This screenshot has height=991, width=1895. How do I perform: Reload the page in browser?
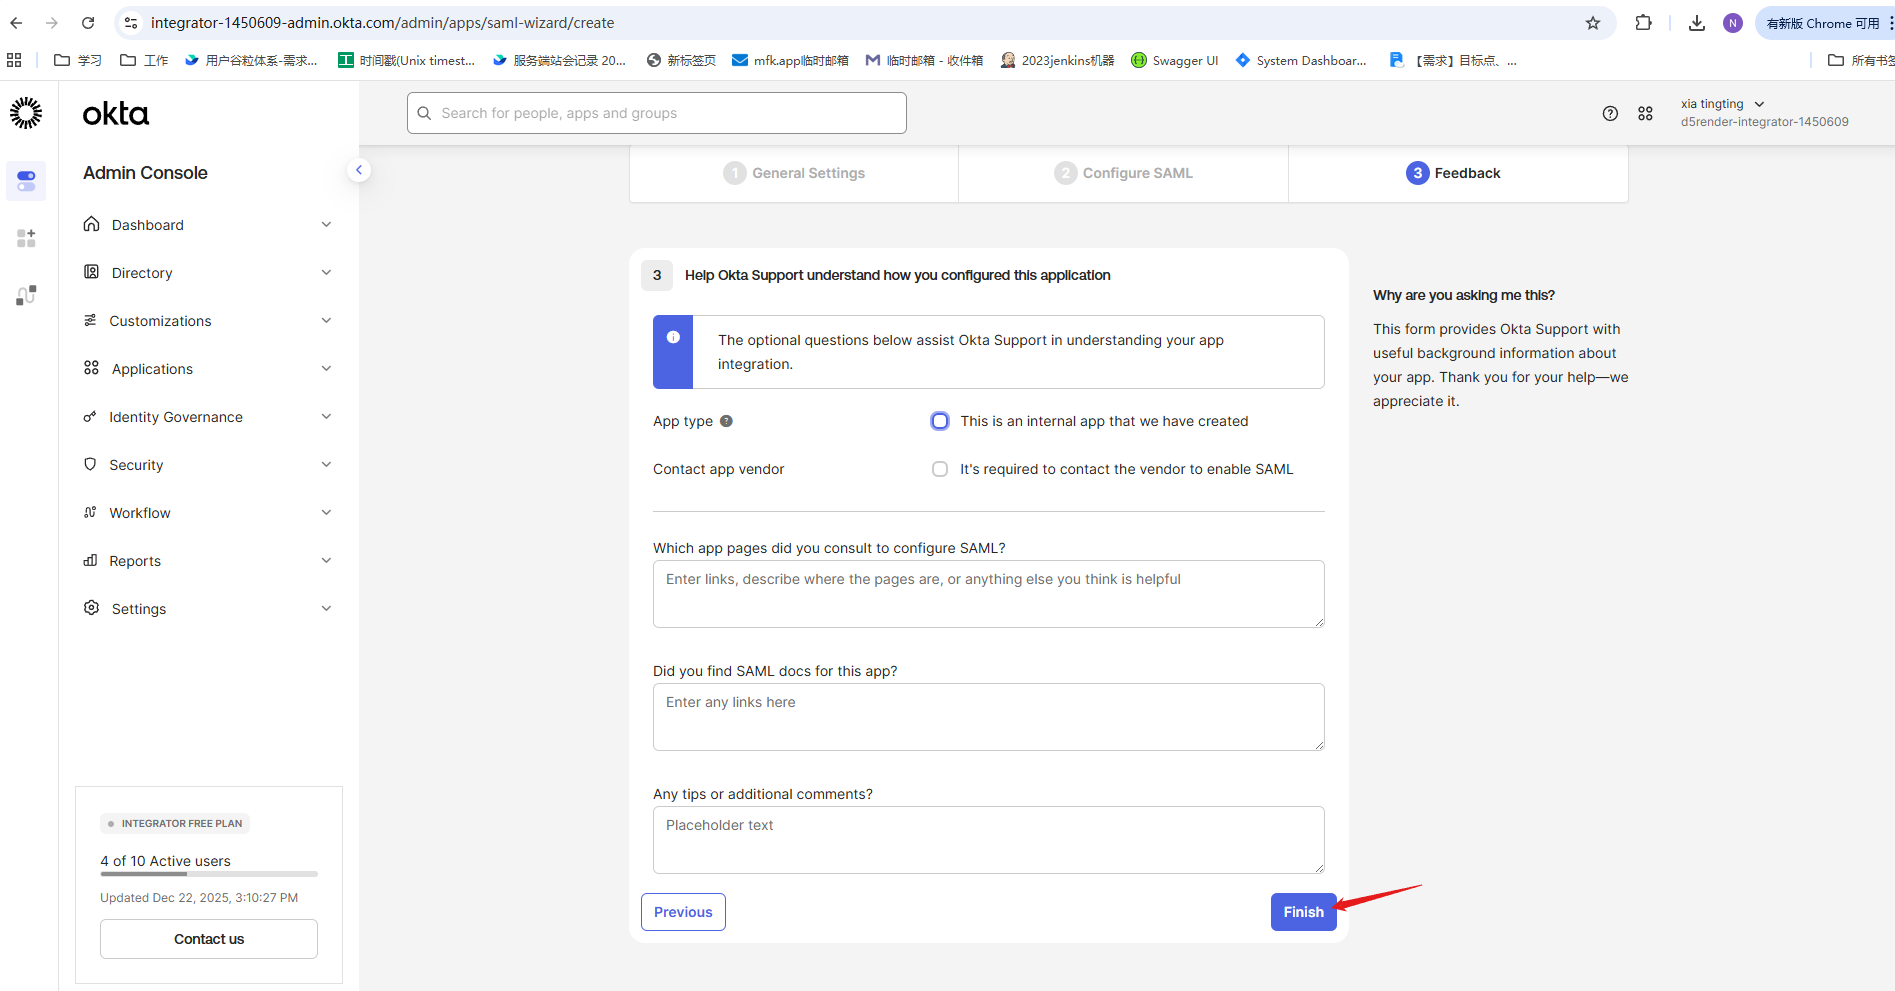coord(88,23)
